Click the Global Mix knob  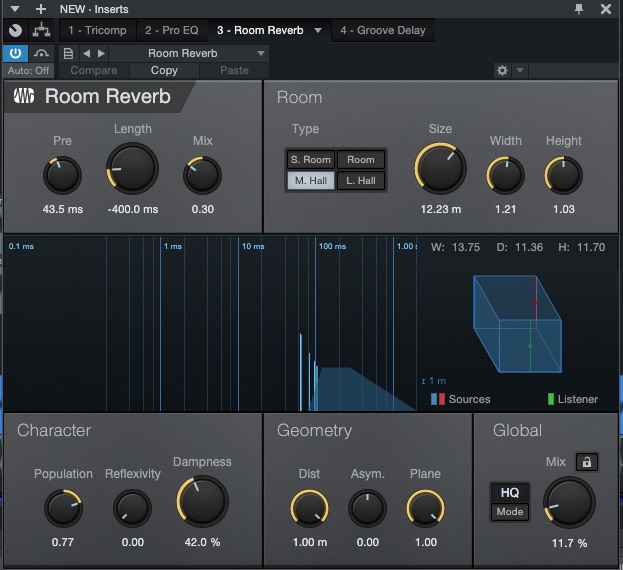[569, 502]
